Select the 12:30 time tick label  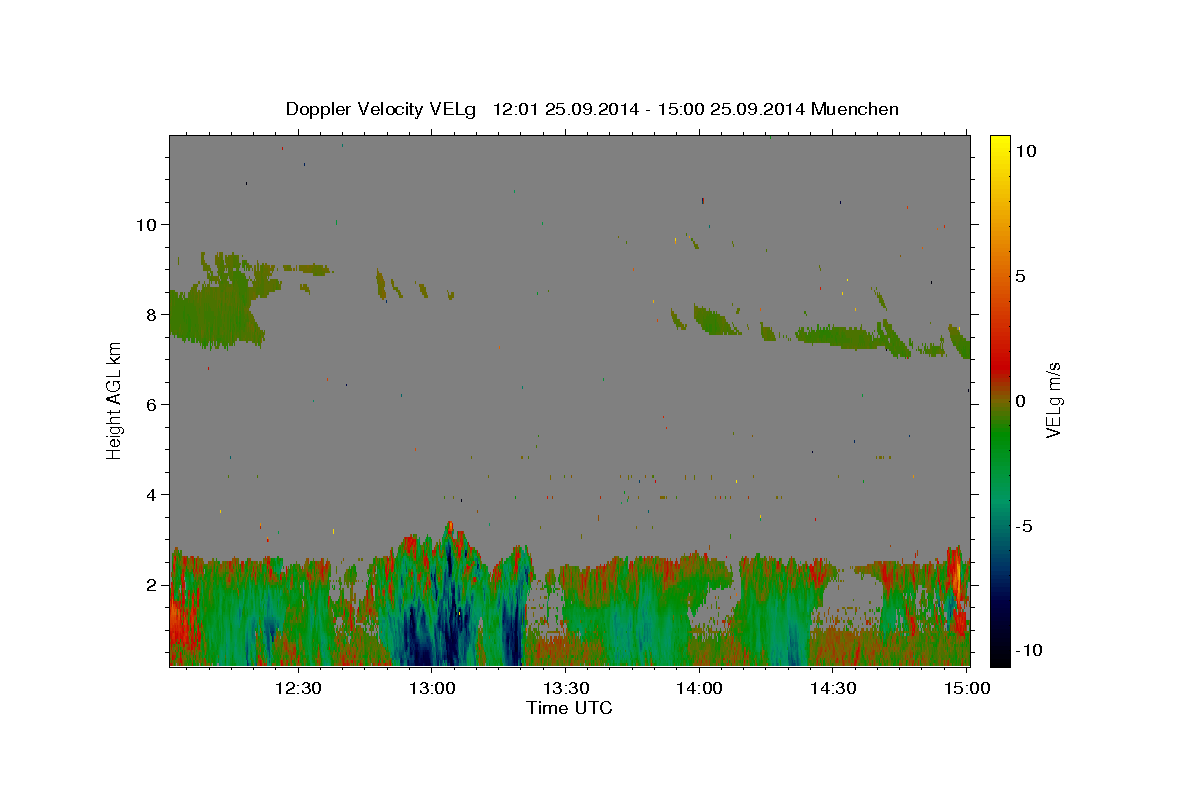pos(298,688)
